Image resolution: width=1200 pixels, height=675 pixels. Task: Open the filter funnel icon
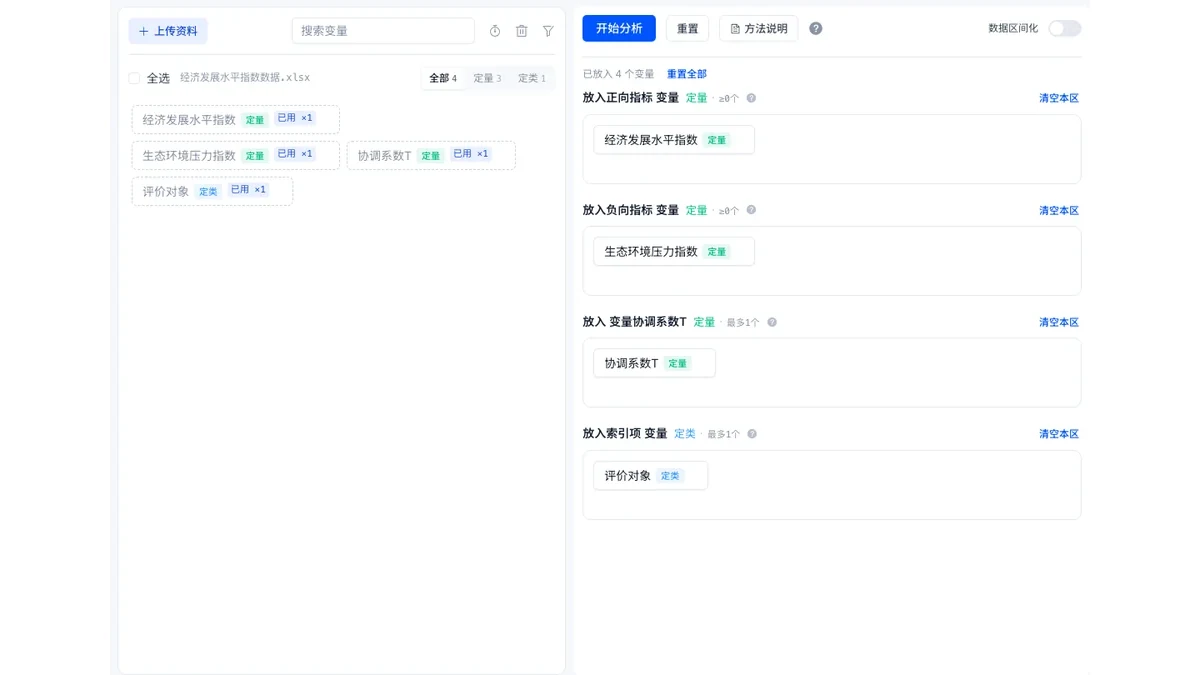548,31
